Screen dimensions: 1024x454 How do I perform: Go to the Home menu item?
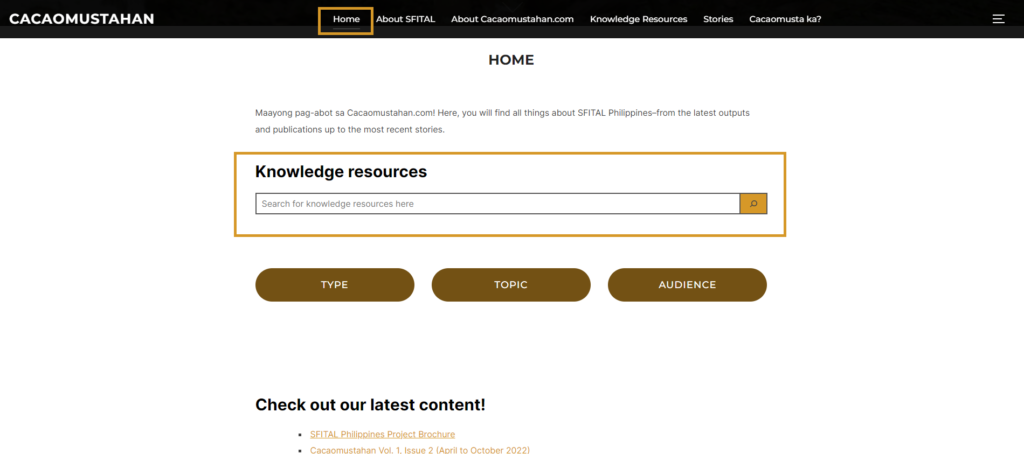click(x=346, y=19)
